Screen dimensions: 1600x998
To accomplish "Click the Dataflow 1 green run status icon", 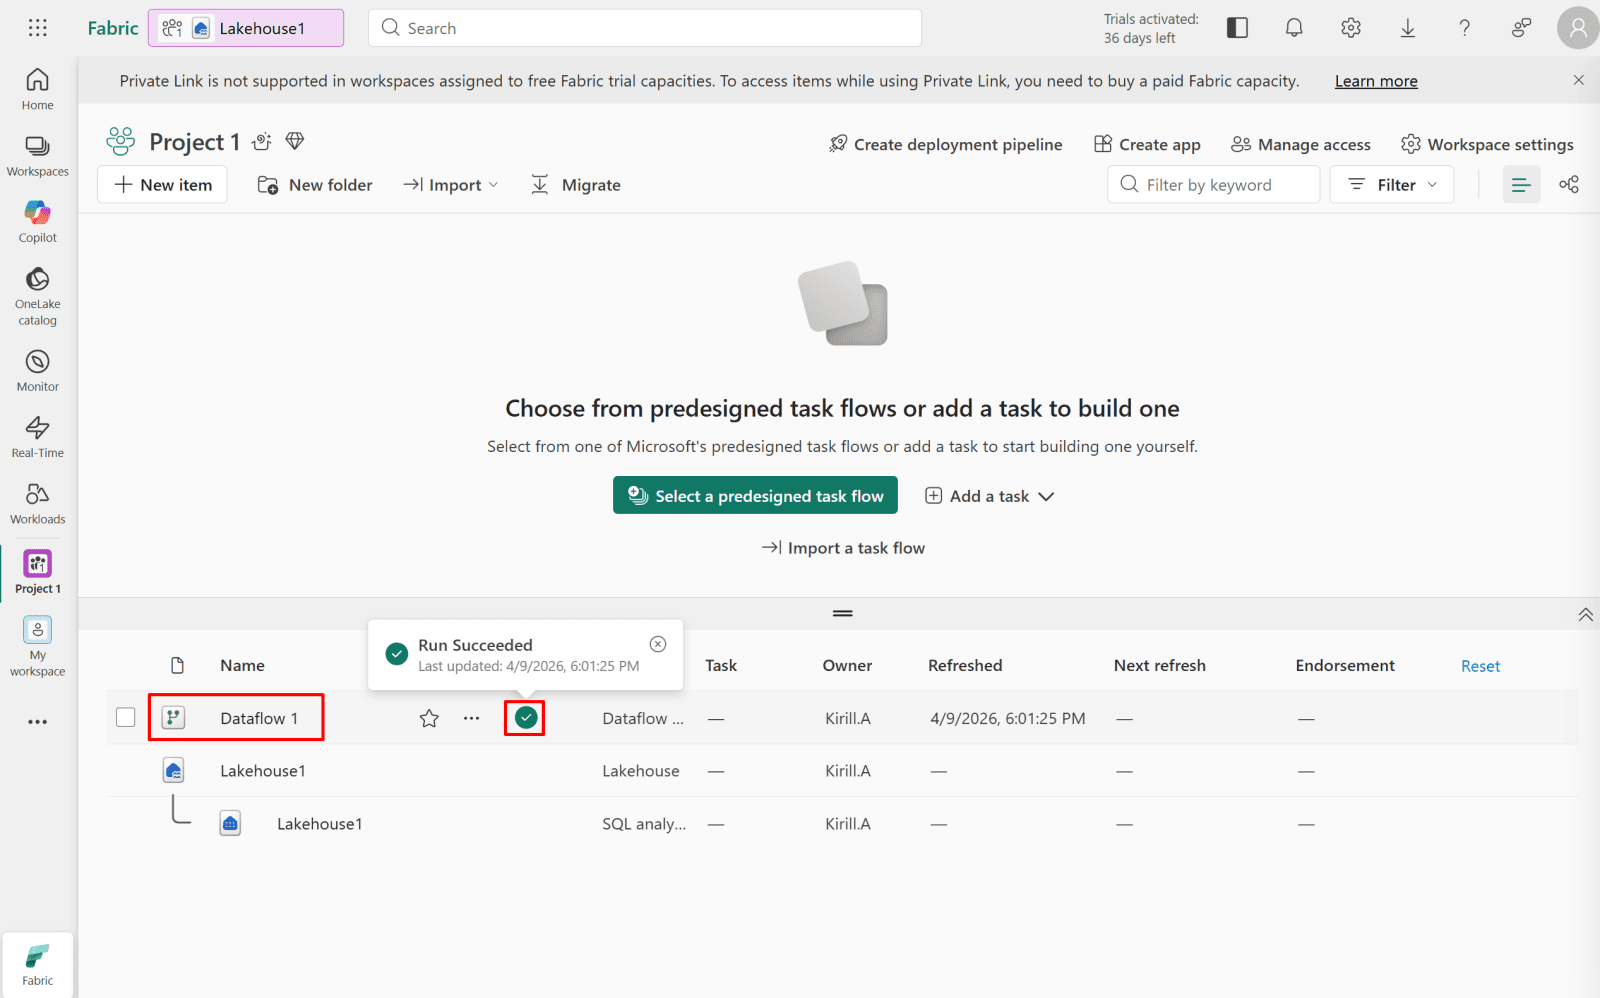I will point(525,718).
